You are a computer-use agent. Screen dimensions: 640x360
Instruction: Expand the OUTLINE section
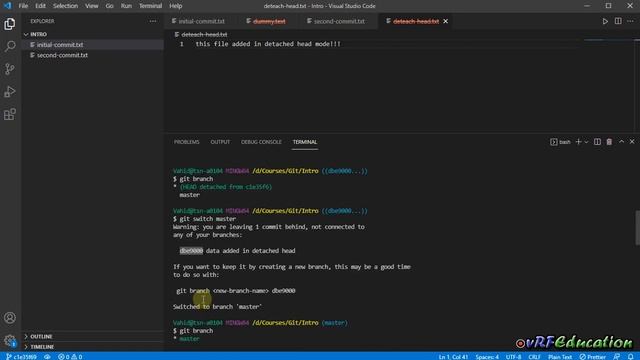coord(93,336)
